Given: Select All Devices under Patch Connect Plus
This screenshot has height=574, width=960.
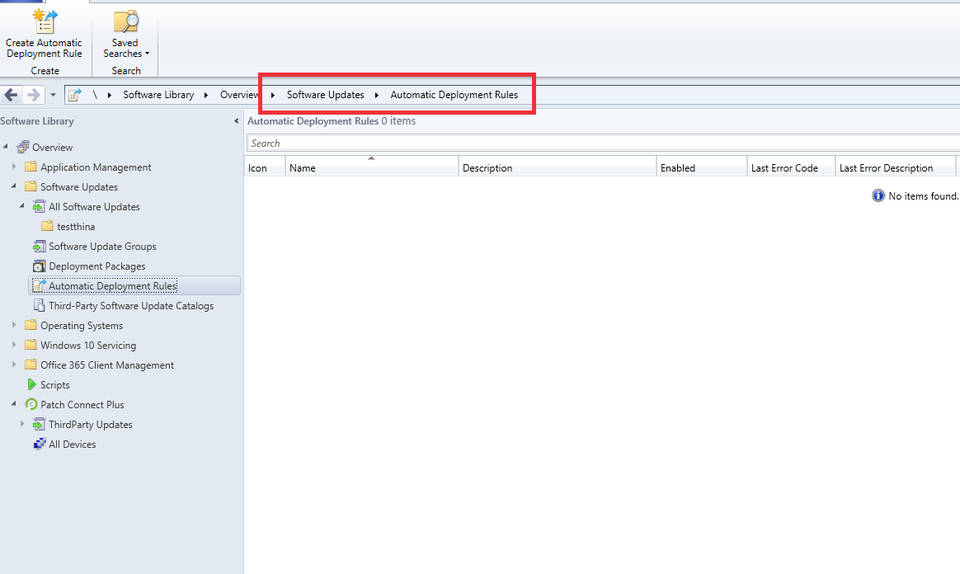Looking at the screenshot, I should coord(72,444).
